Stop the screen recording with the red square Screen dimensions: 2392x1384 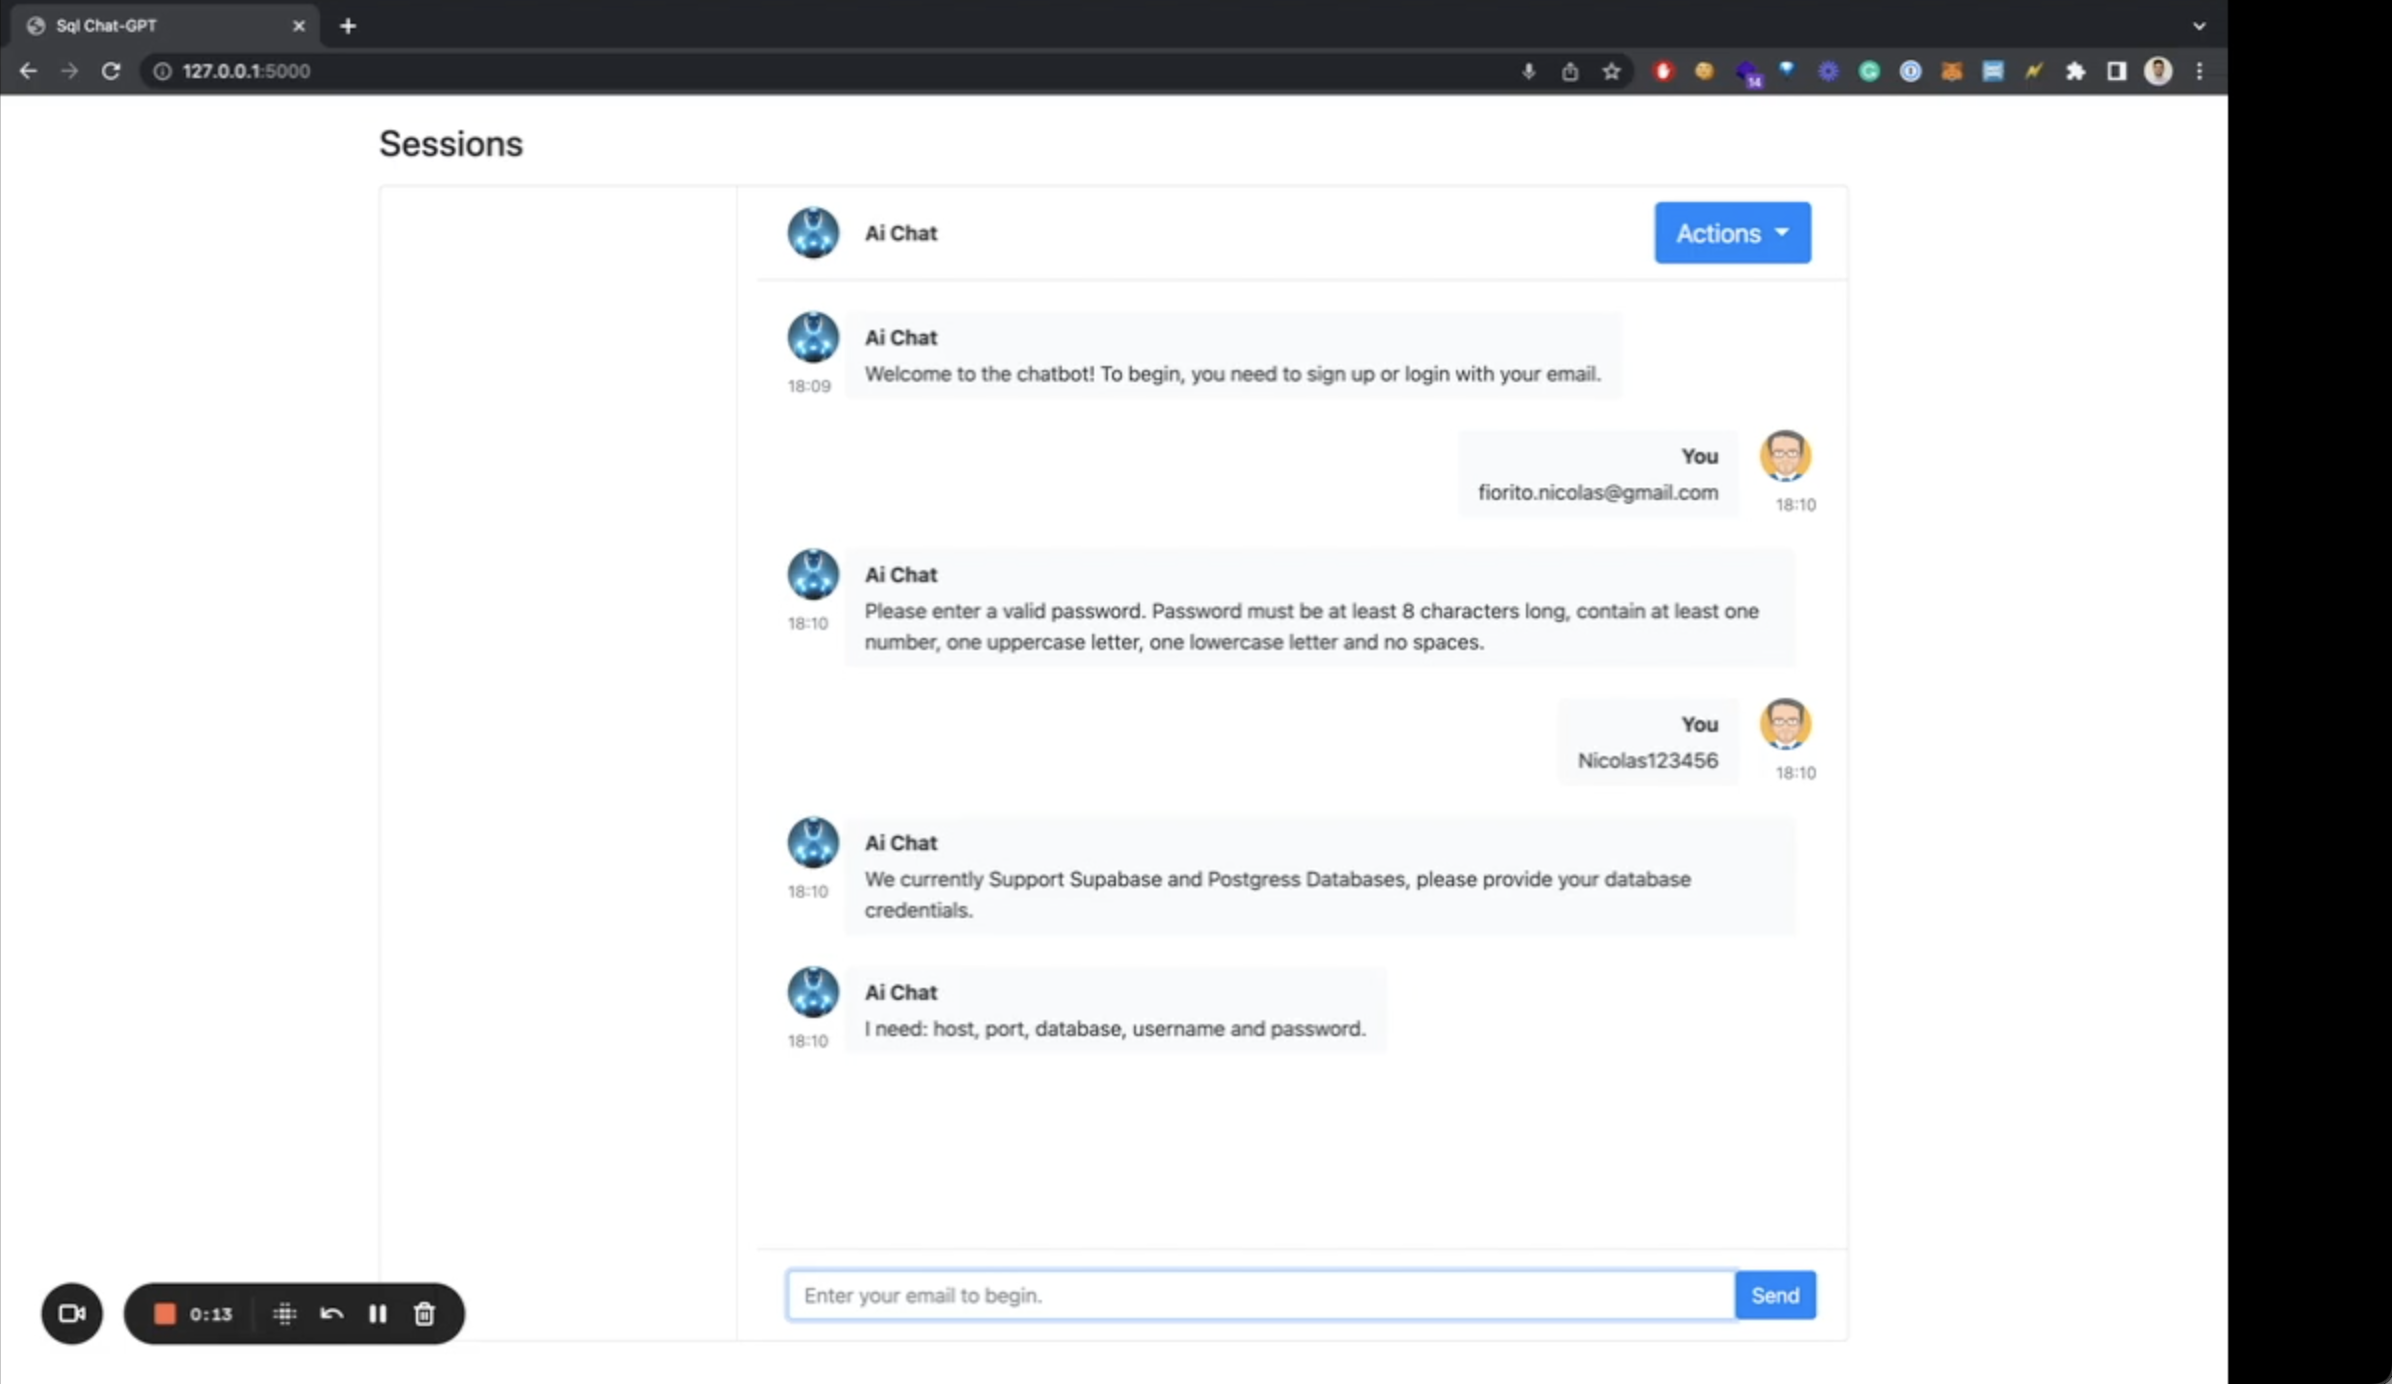coord(165,1313)
